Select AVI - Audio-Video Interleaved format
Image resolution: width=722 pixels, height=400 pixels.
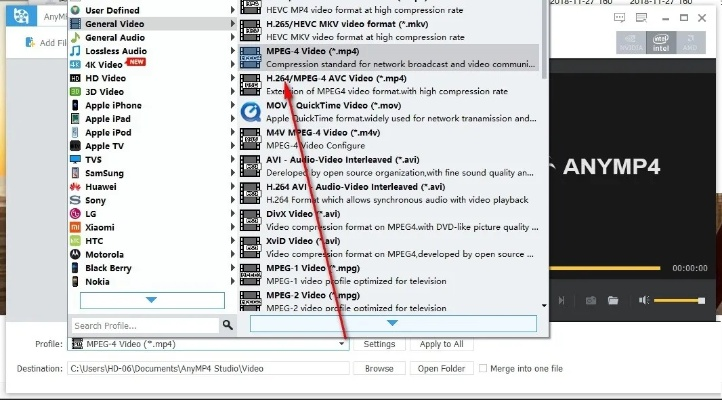(x=342, y=159)
